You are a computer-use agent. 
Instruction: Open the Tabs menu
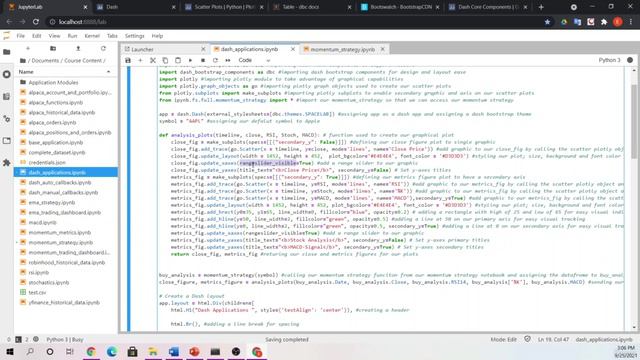pyautogui.click(x=112, y=36)
